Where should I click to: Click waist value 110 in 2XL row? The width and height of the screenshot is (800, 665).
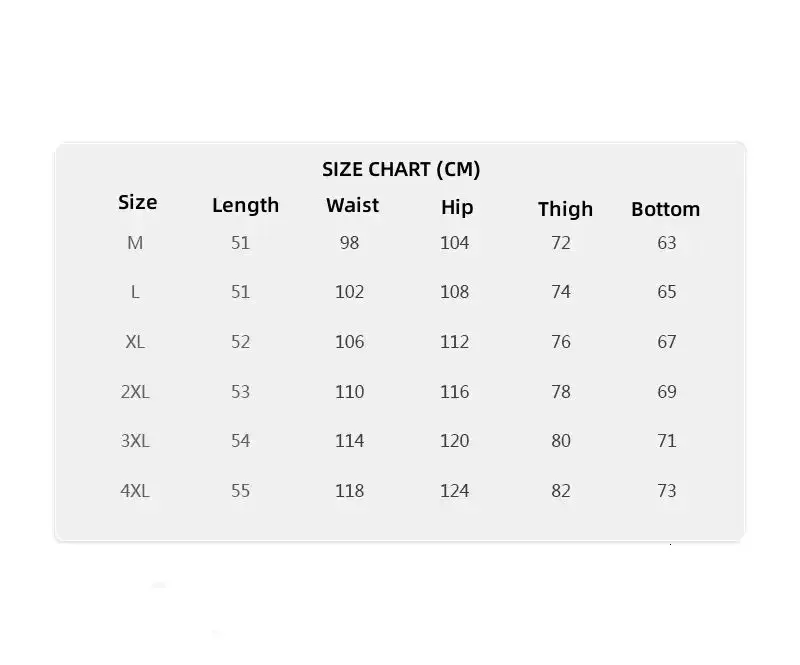(349, 392)
